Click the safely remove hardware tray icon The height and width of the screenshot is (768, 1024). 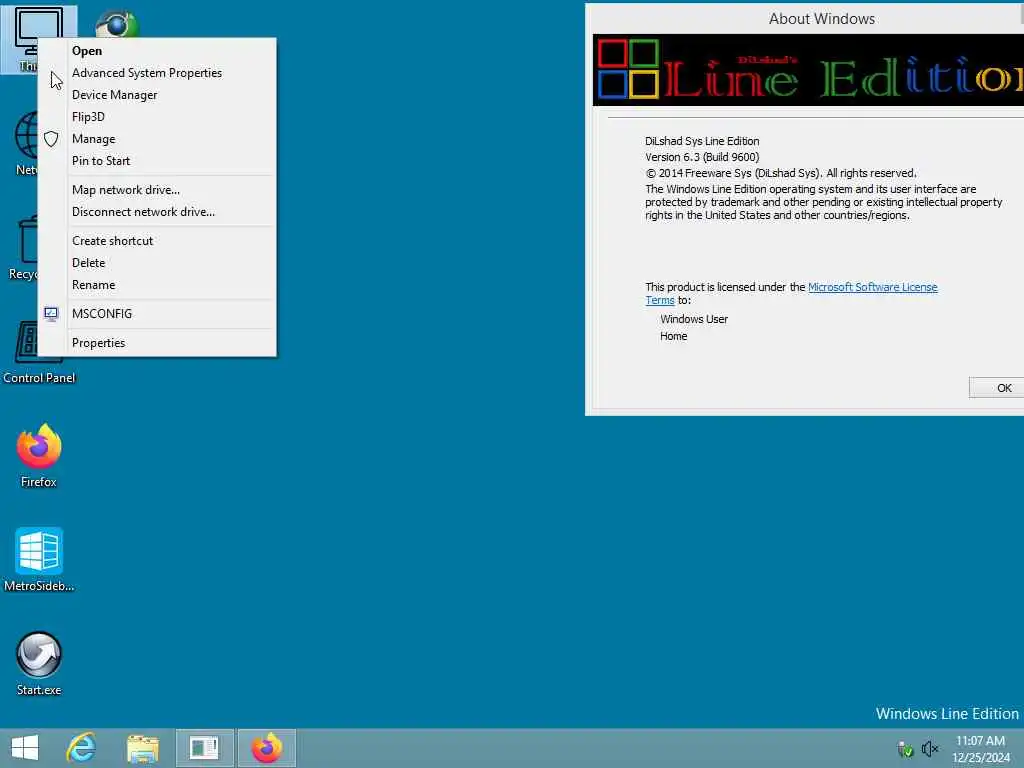pos(905,749)
